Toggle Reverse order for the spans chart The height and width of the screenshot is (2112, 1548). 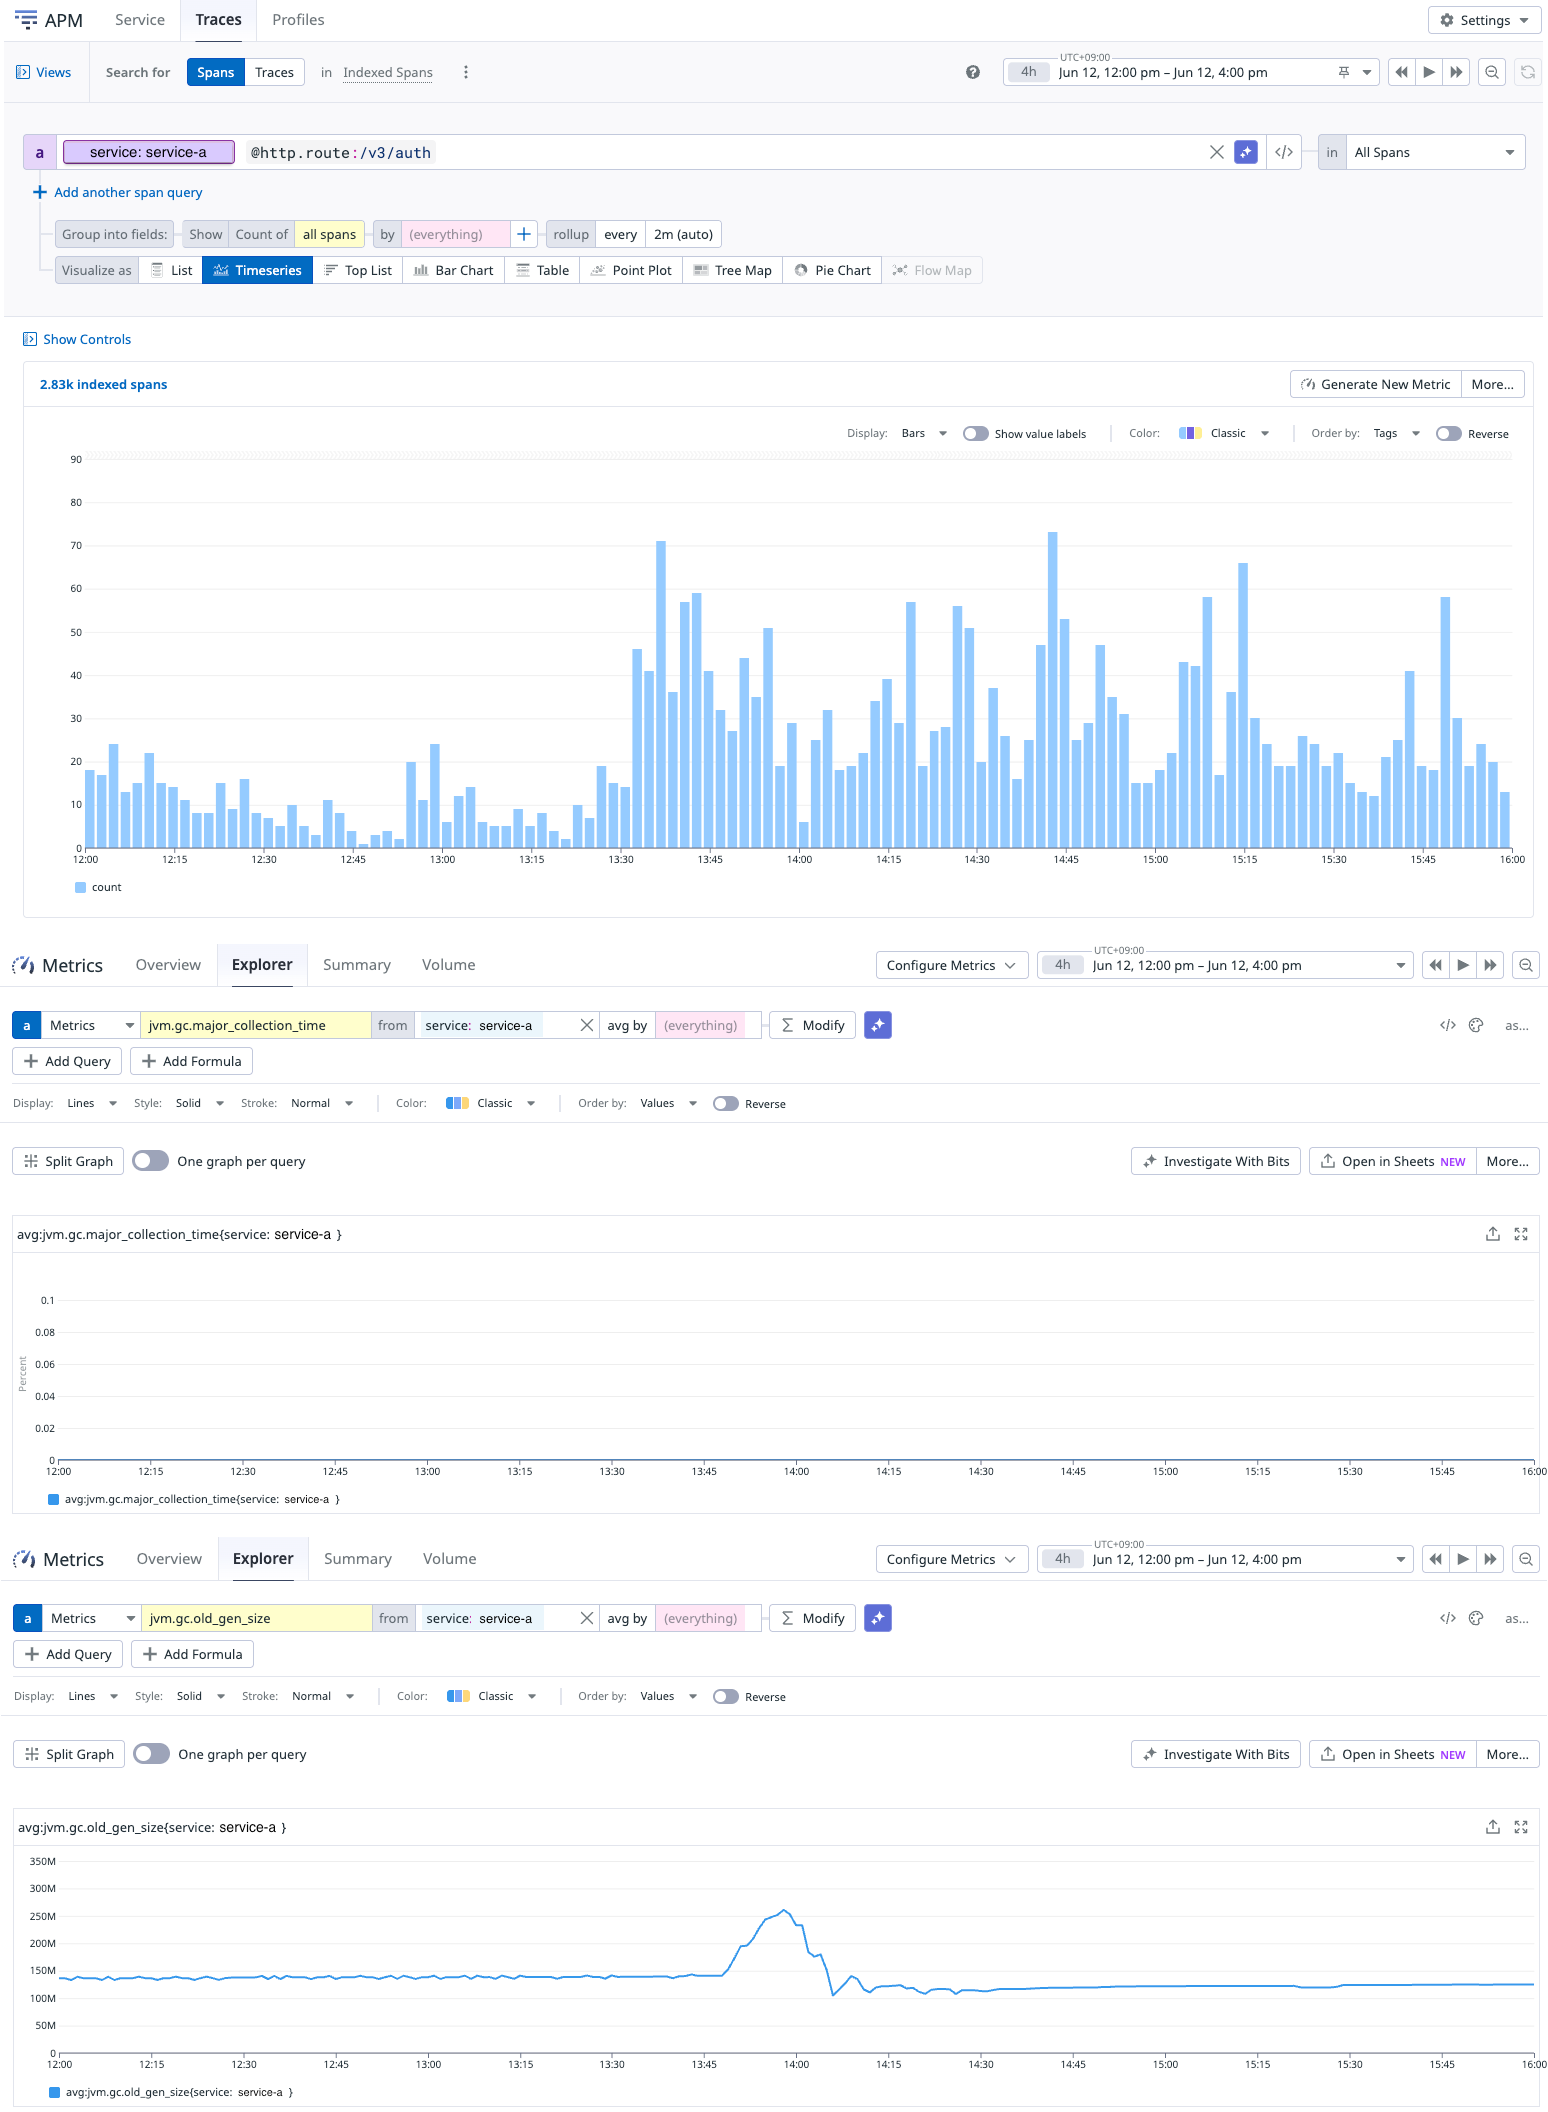point(1449,433)
